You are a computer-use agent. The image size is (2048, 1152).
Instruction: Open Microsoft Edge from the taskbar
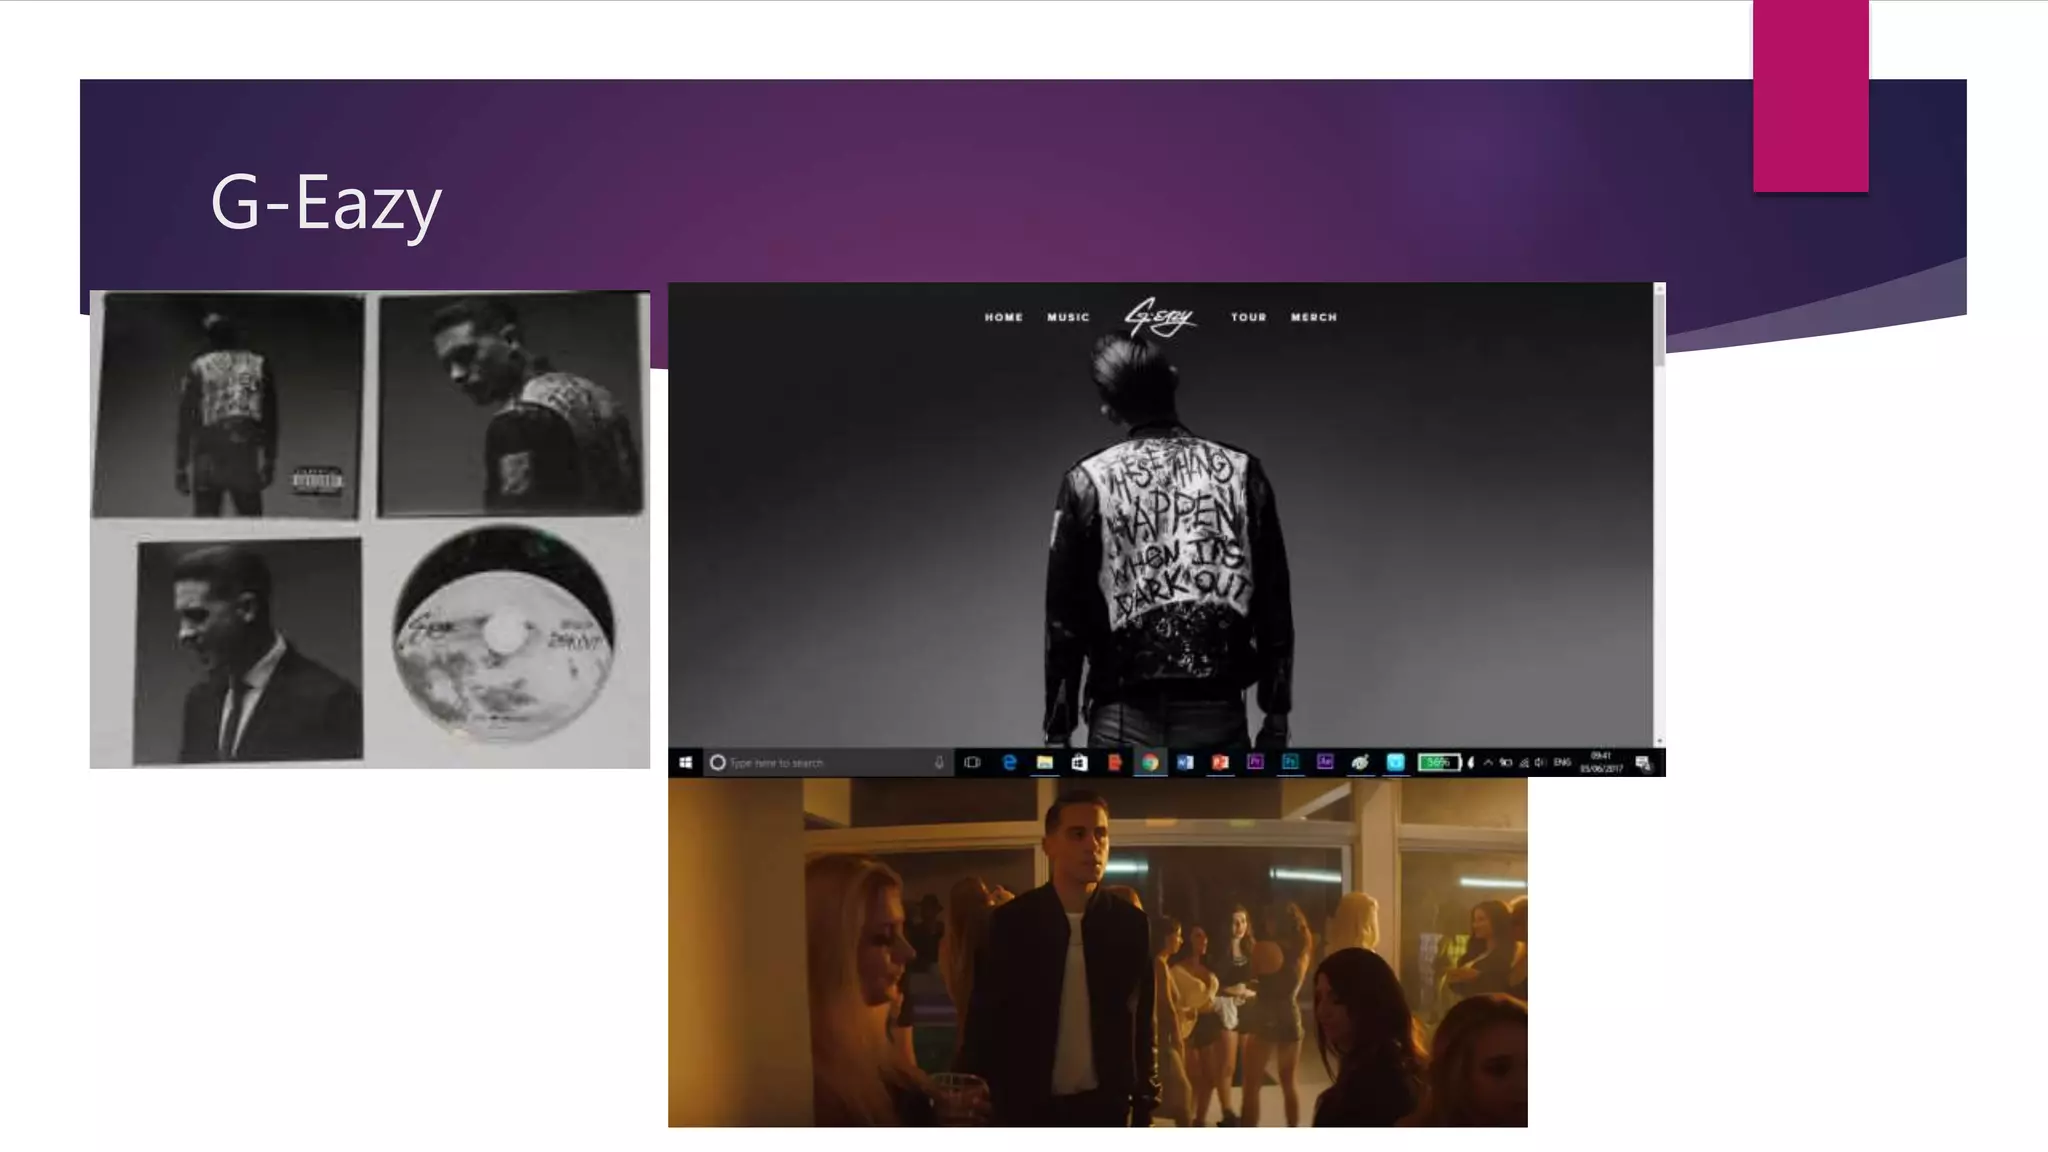[x=1009, y=763]
